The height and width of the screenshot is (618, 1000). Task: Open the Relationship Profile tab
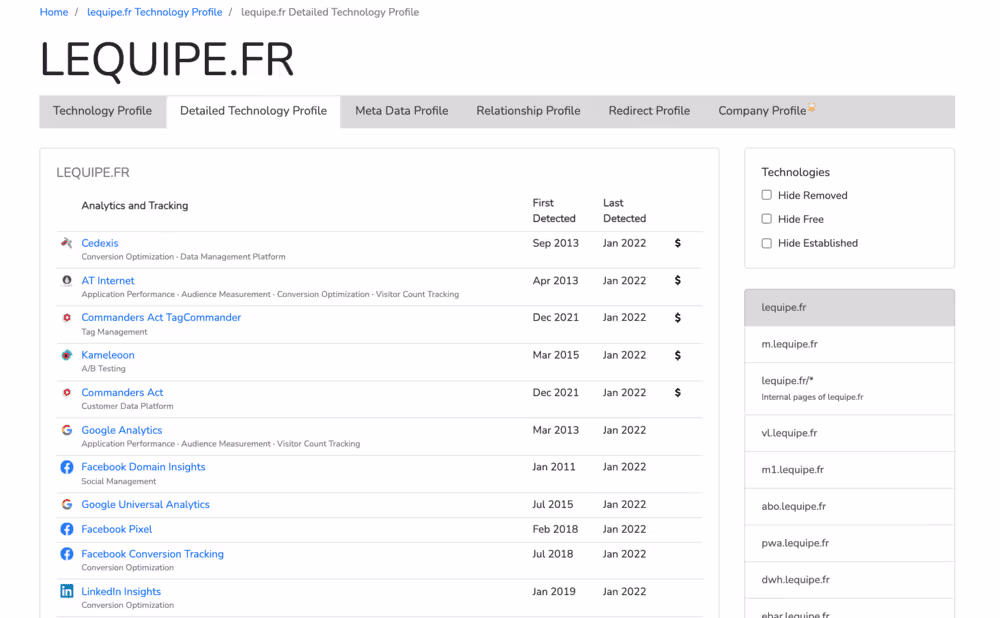click(x=528, y=111)
